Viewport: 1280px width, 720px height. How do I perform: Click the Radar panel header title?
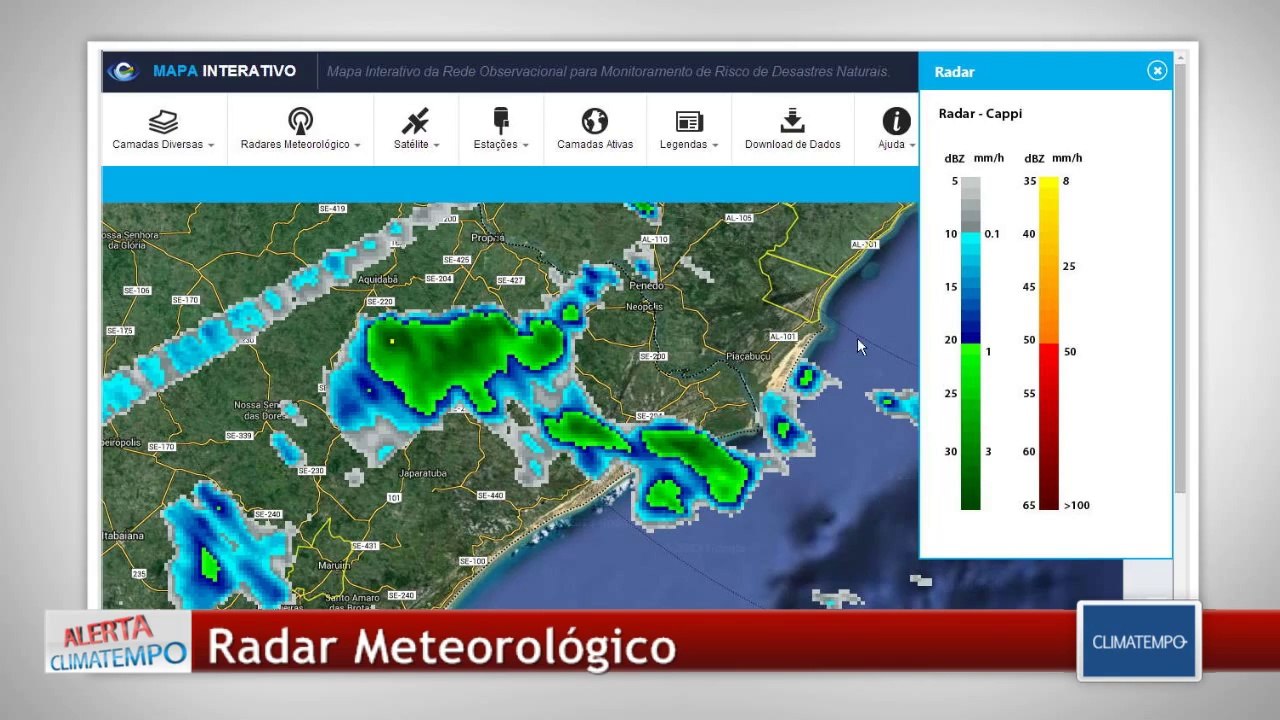tap(954, 72)
